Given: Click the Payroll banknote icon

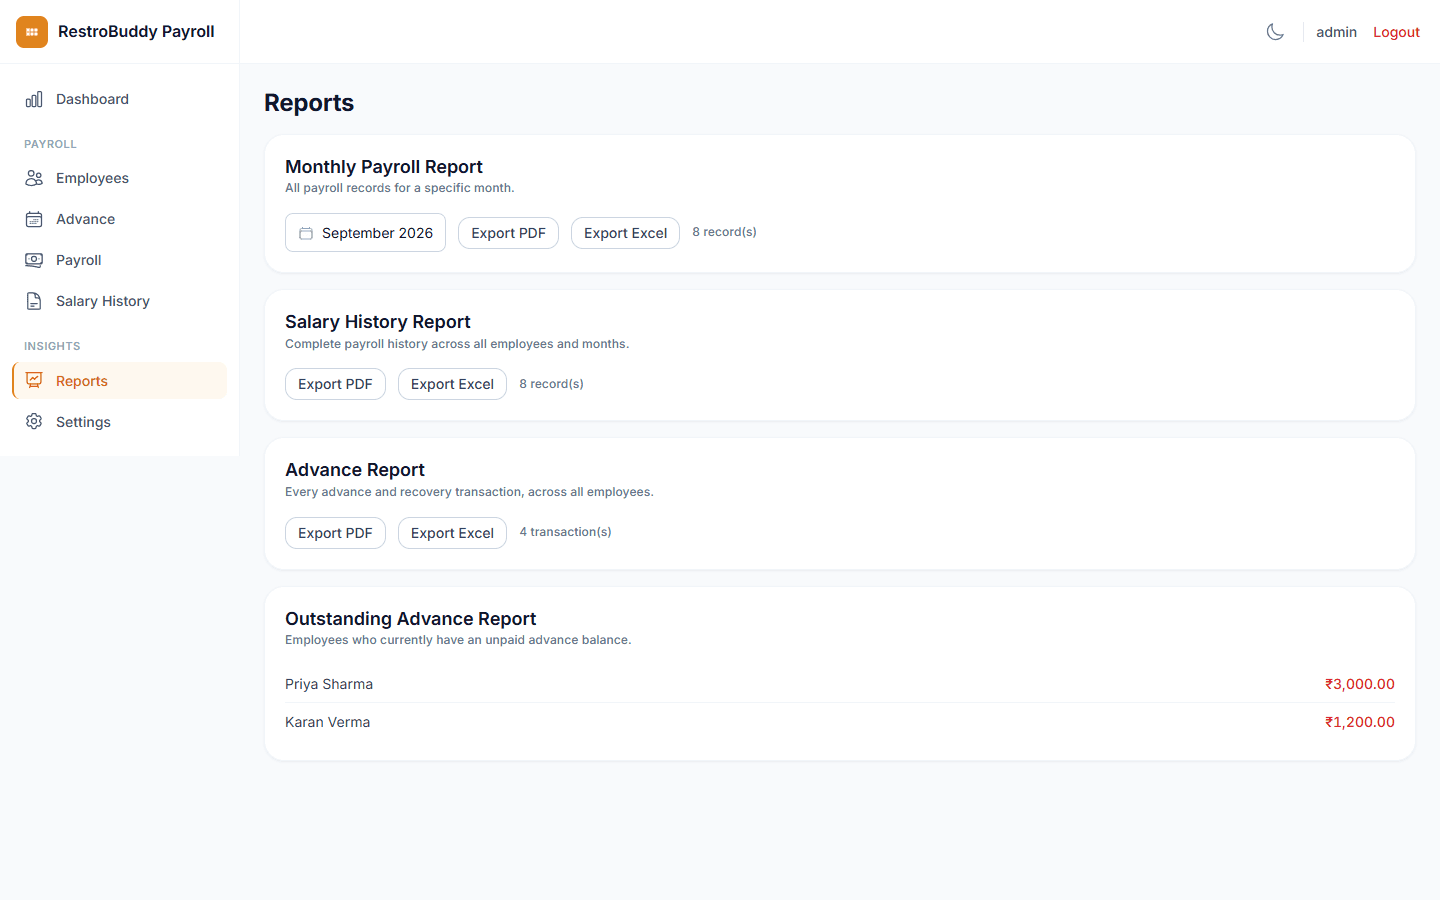Looking at the screenshot, I should (x=34, y=260).
